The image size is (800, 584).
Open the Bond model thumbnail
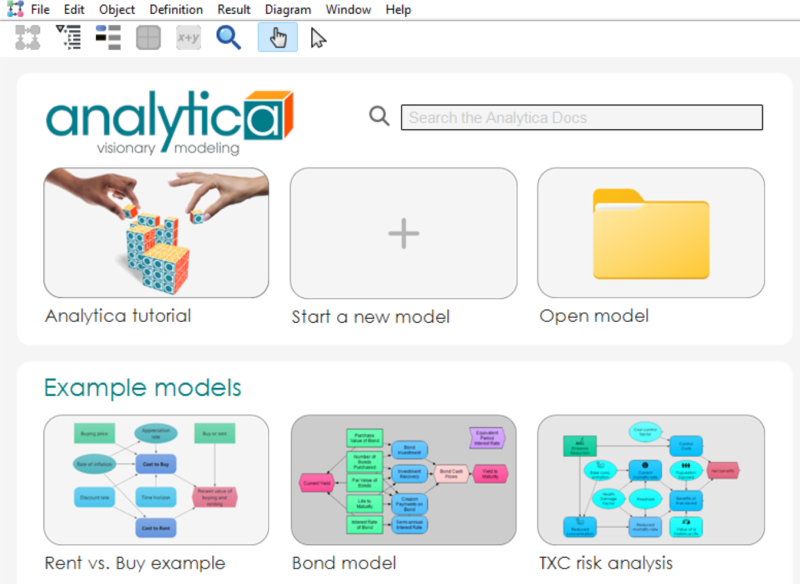(404, 480)
